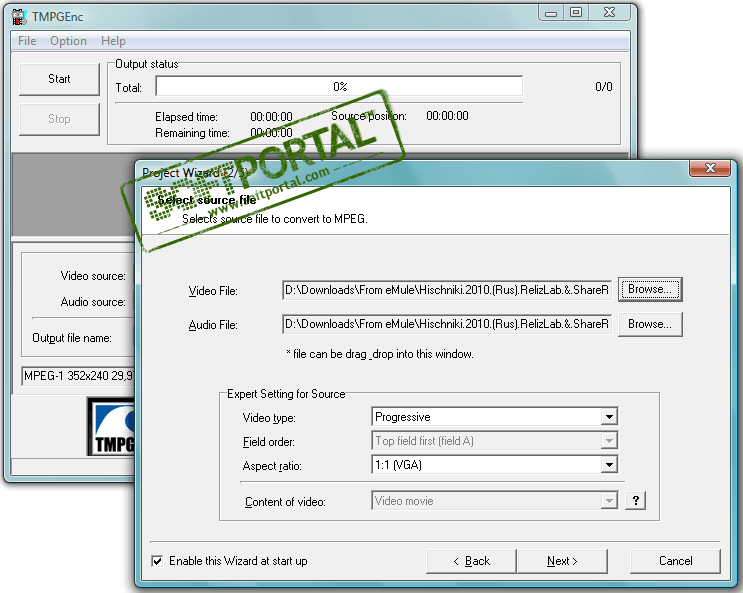Browse for the Video File

(650, 289)
